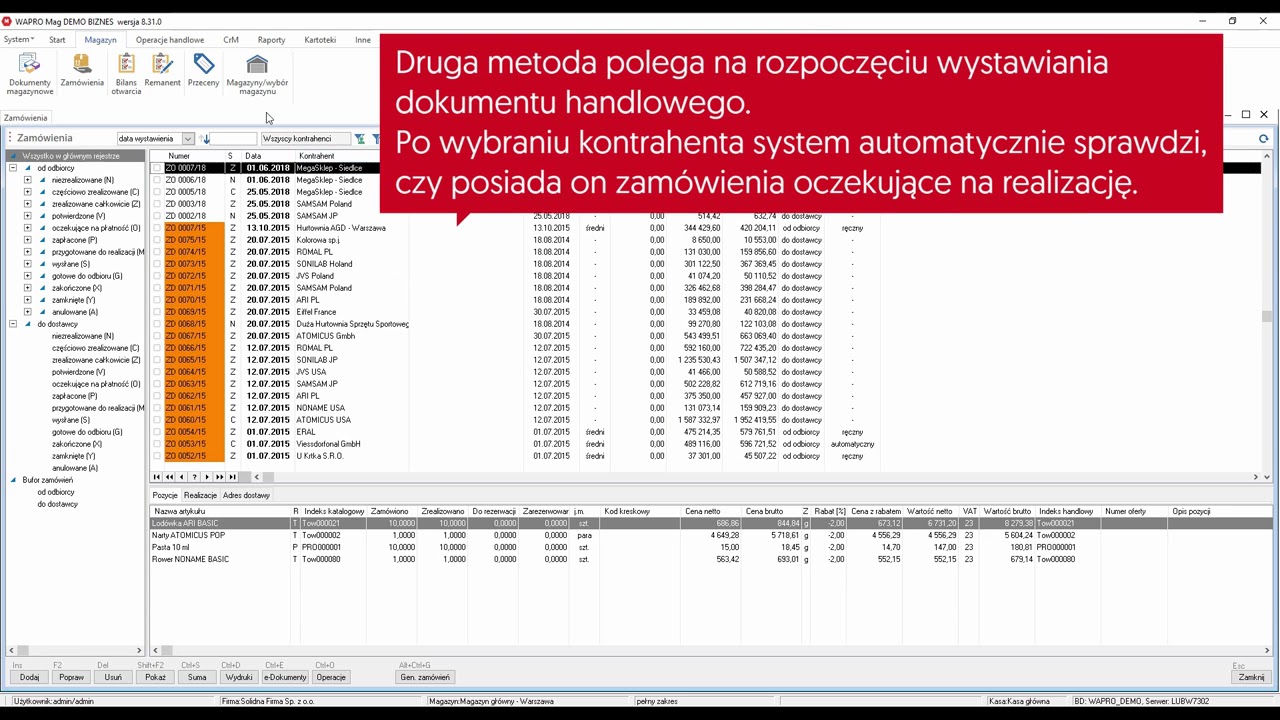Image resolution: width=1280 pixels, height=720 pixels.
Task: Select 'Narty ATOMICUS POP' position row
Action: click(x=712, y=535)
